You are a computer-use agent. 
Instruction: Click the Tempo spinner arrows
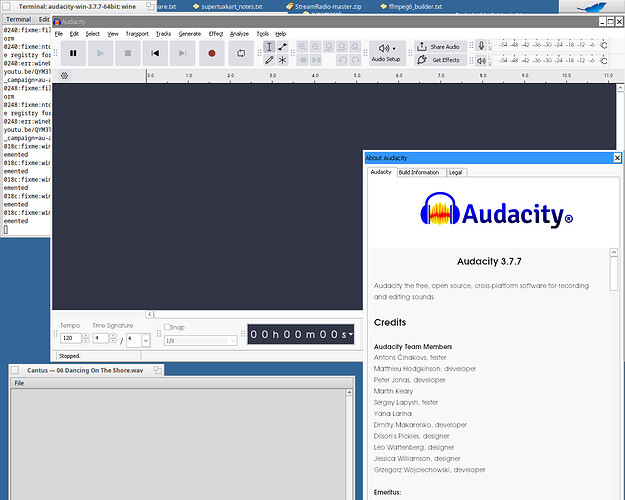(85, 338)
